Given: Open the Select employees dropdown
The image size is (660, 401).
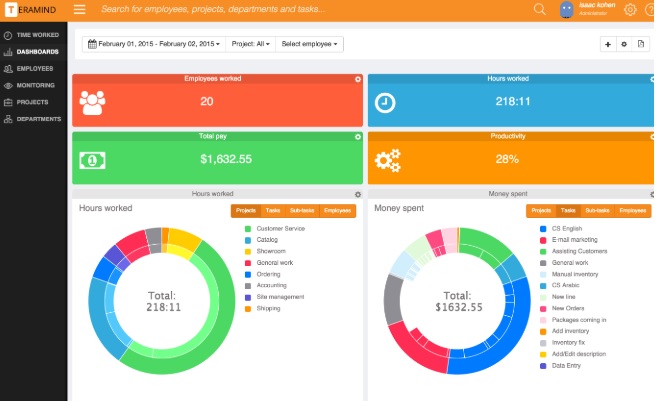Looking at the screenshot, I should coord(310,44).
